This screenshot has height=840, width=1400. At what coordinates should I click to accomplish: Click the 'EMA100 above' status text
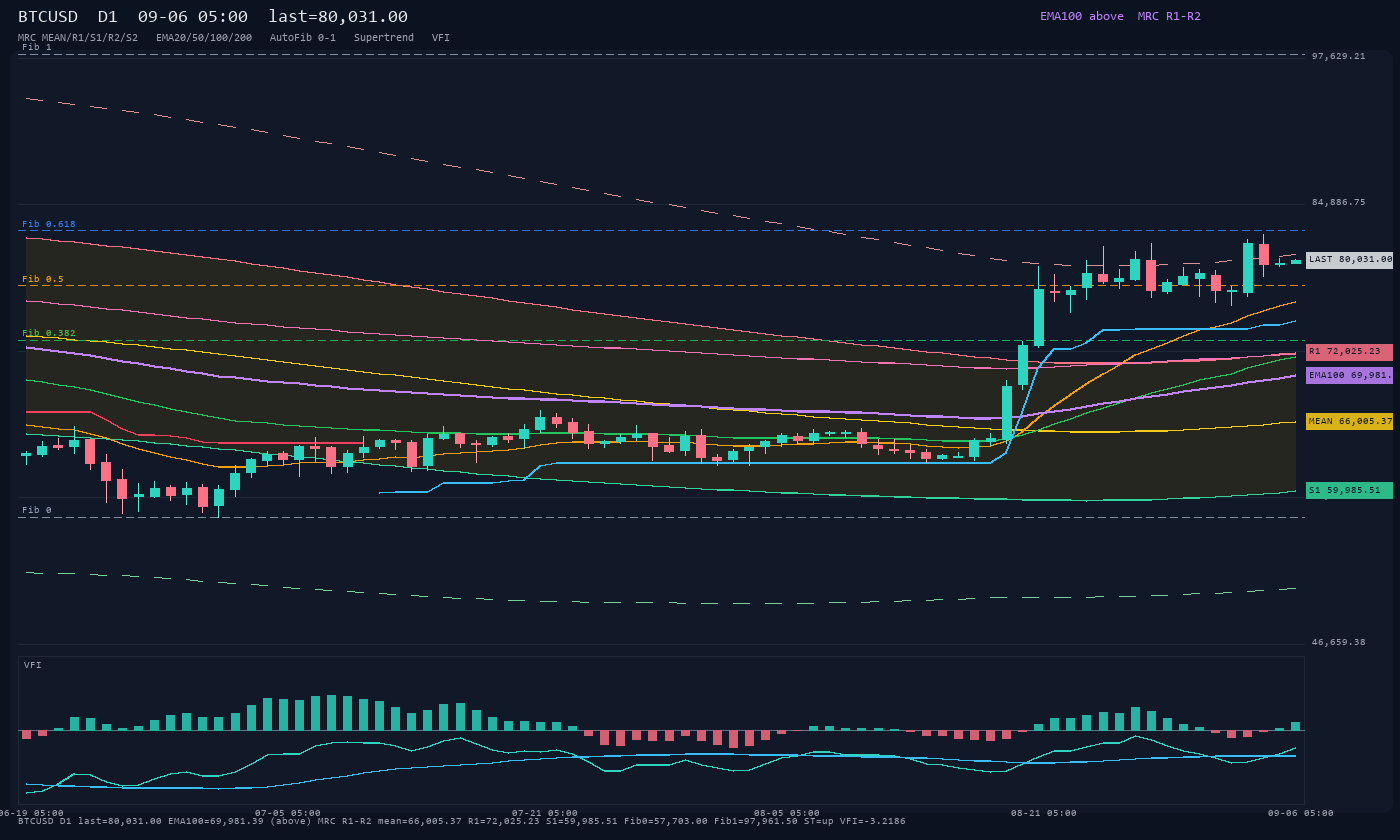coord(1081,16)
